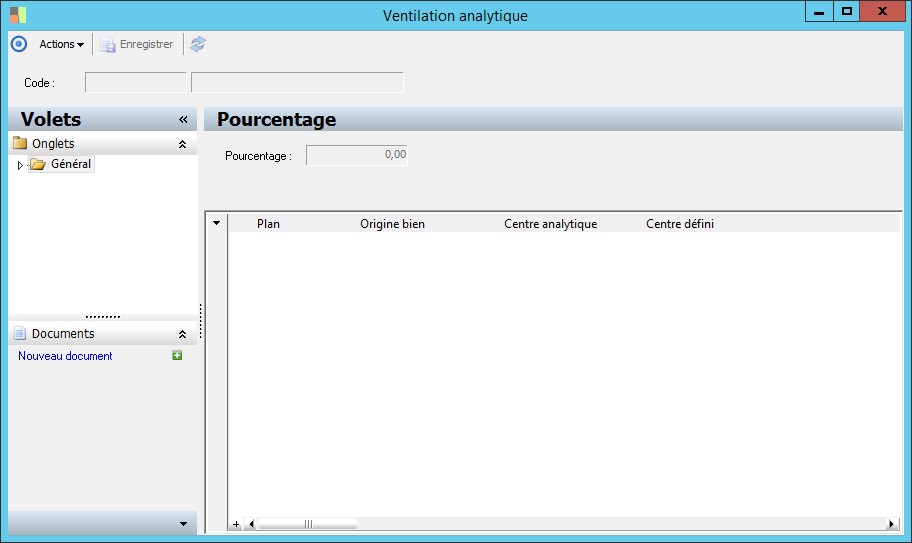Click the dotted splitter above Documents
The height and width of the screenshot is (543, 912).
click(x=102, y=317)
